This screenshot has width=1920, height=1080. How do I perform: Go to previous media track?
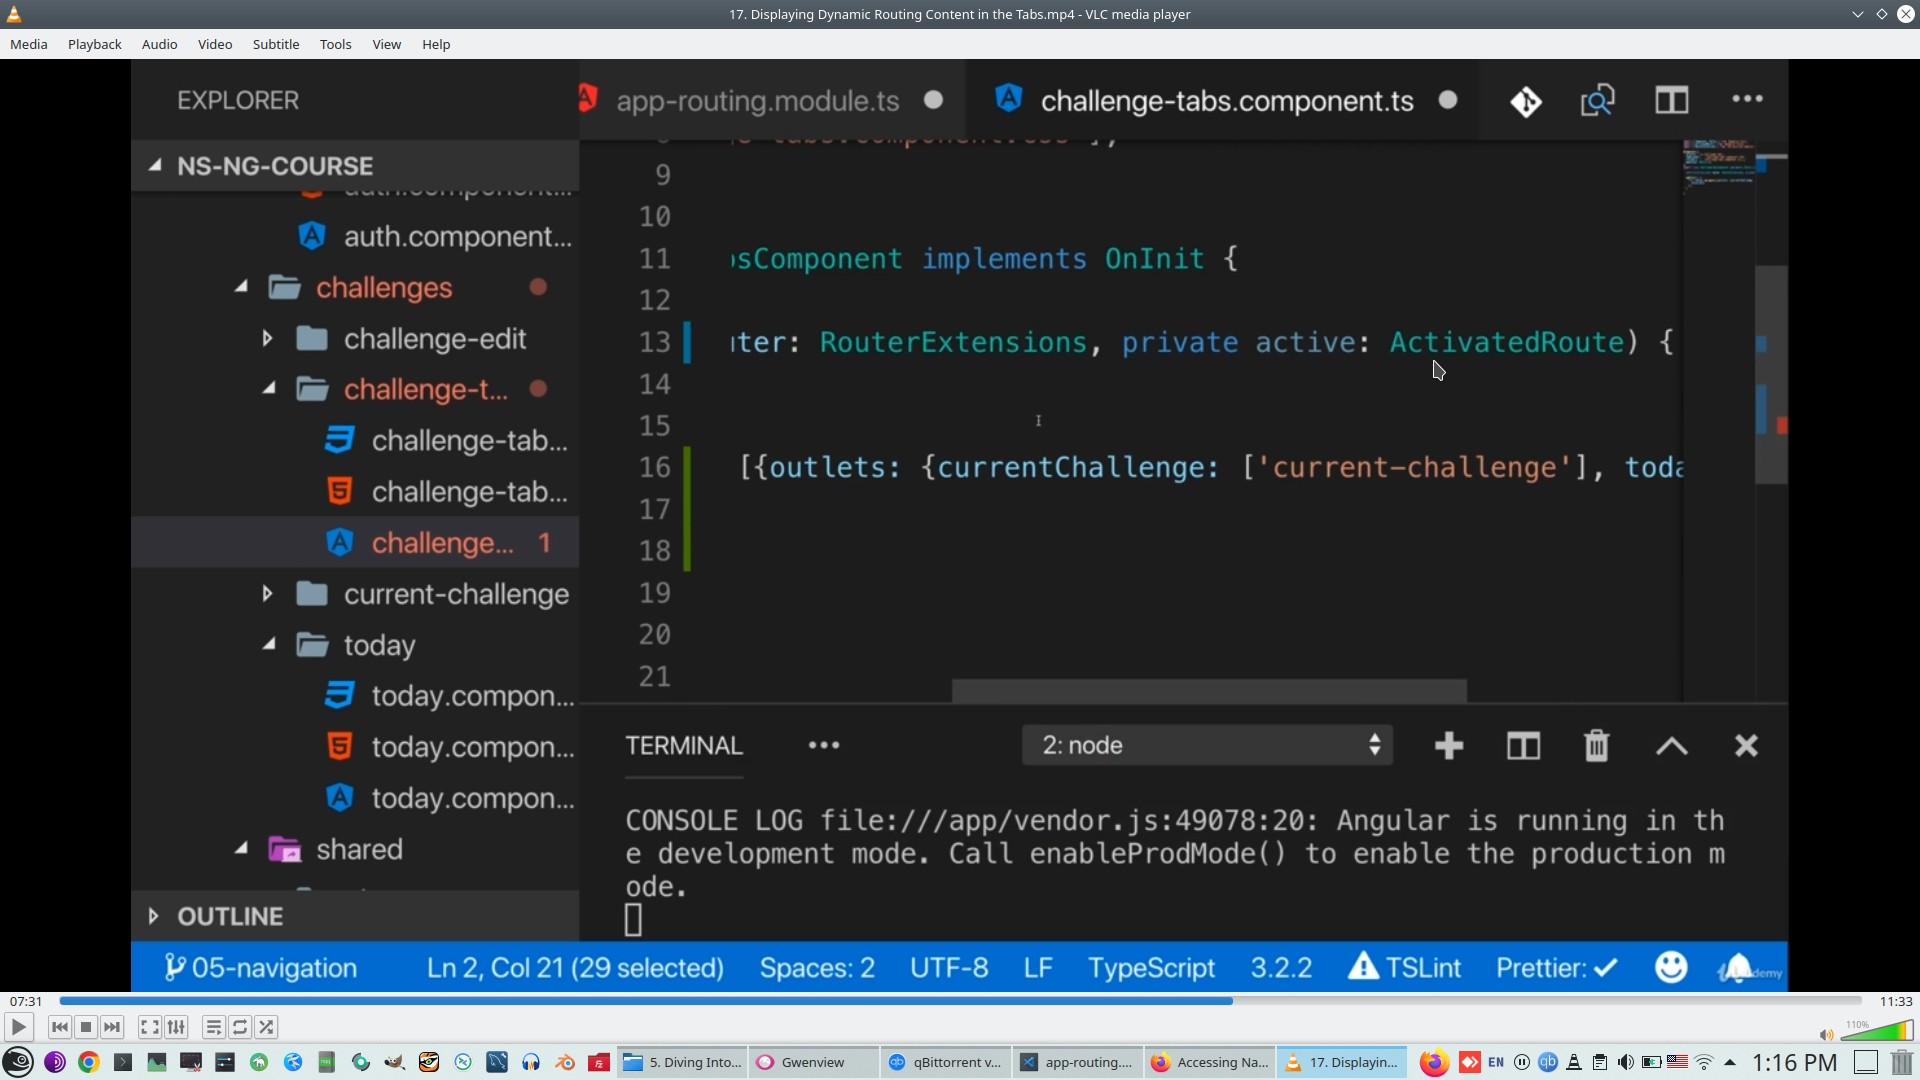click(x=60, y=1027)
